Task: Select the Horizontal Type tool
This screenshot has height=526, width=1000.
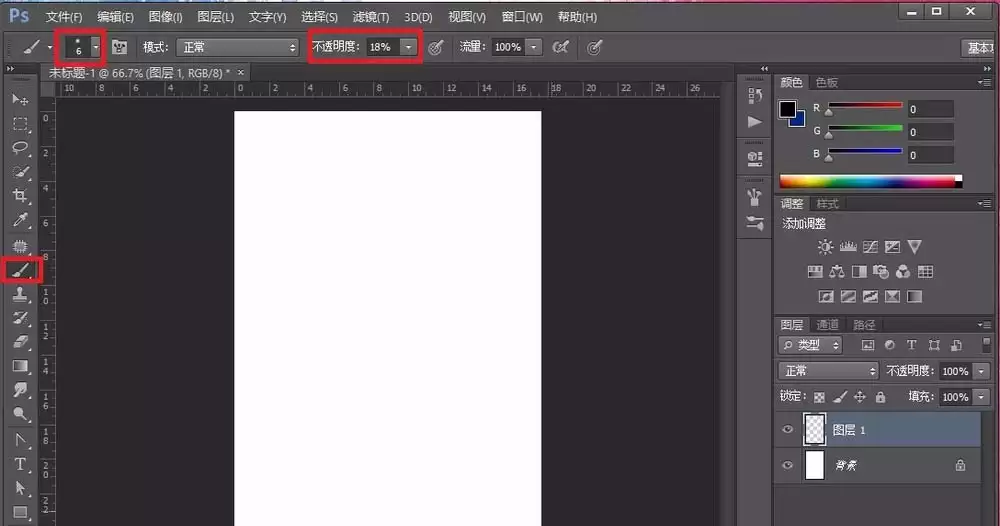Action: point(20,464)
